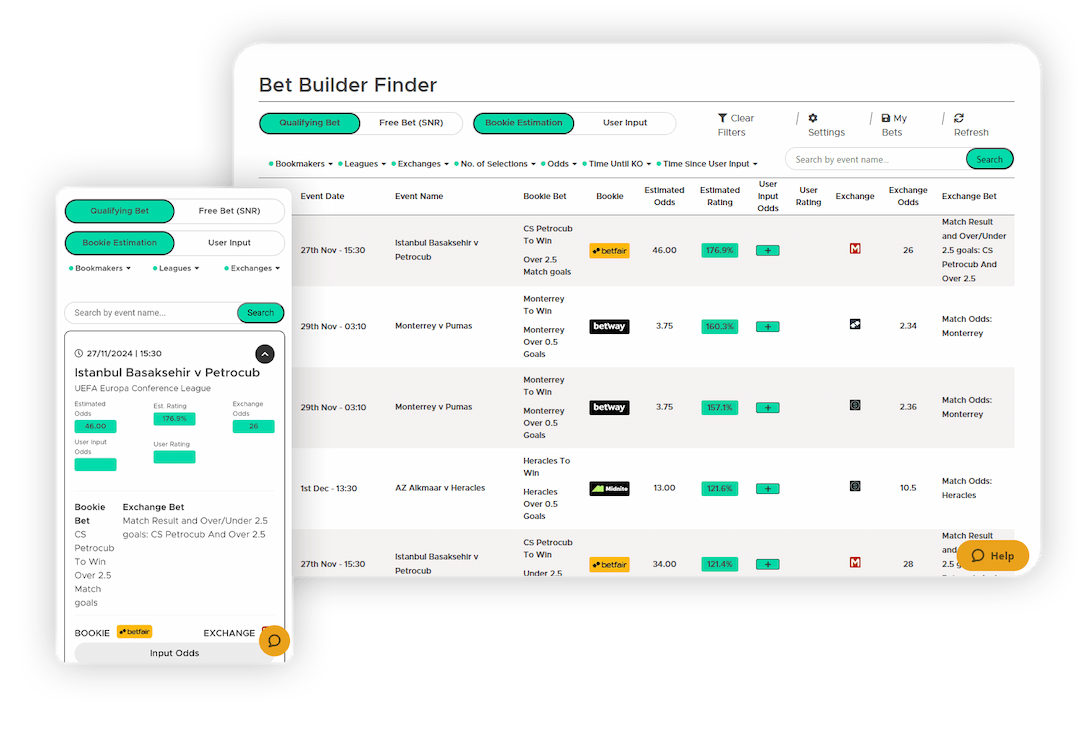1080x729 pixels.
Task: Click the Input Odds button
Action: (x=174, y=653)
